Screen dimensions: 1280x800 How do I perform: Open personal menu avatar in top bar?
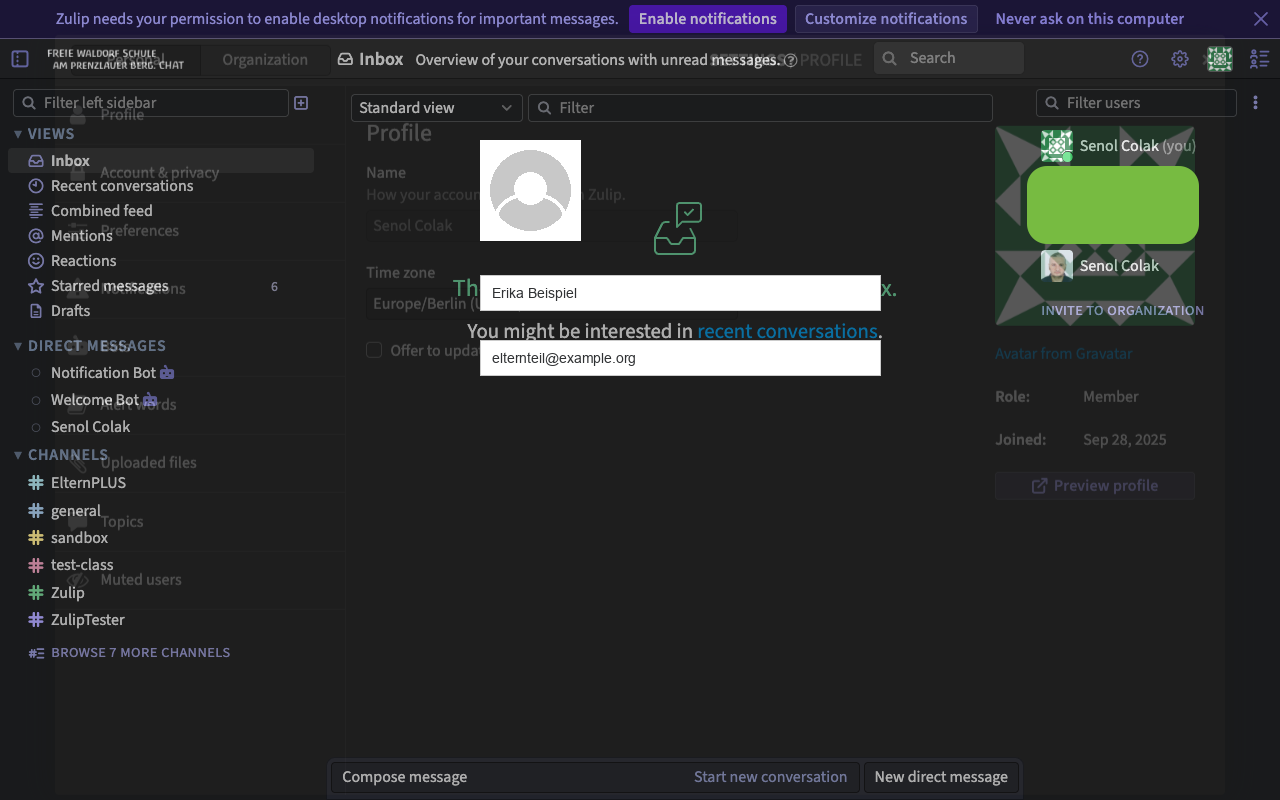[x=1220, y=59]
